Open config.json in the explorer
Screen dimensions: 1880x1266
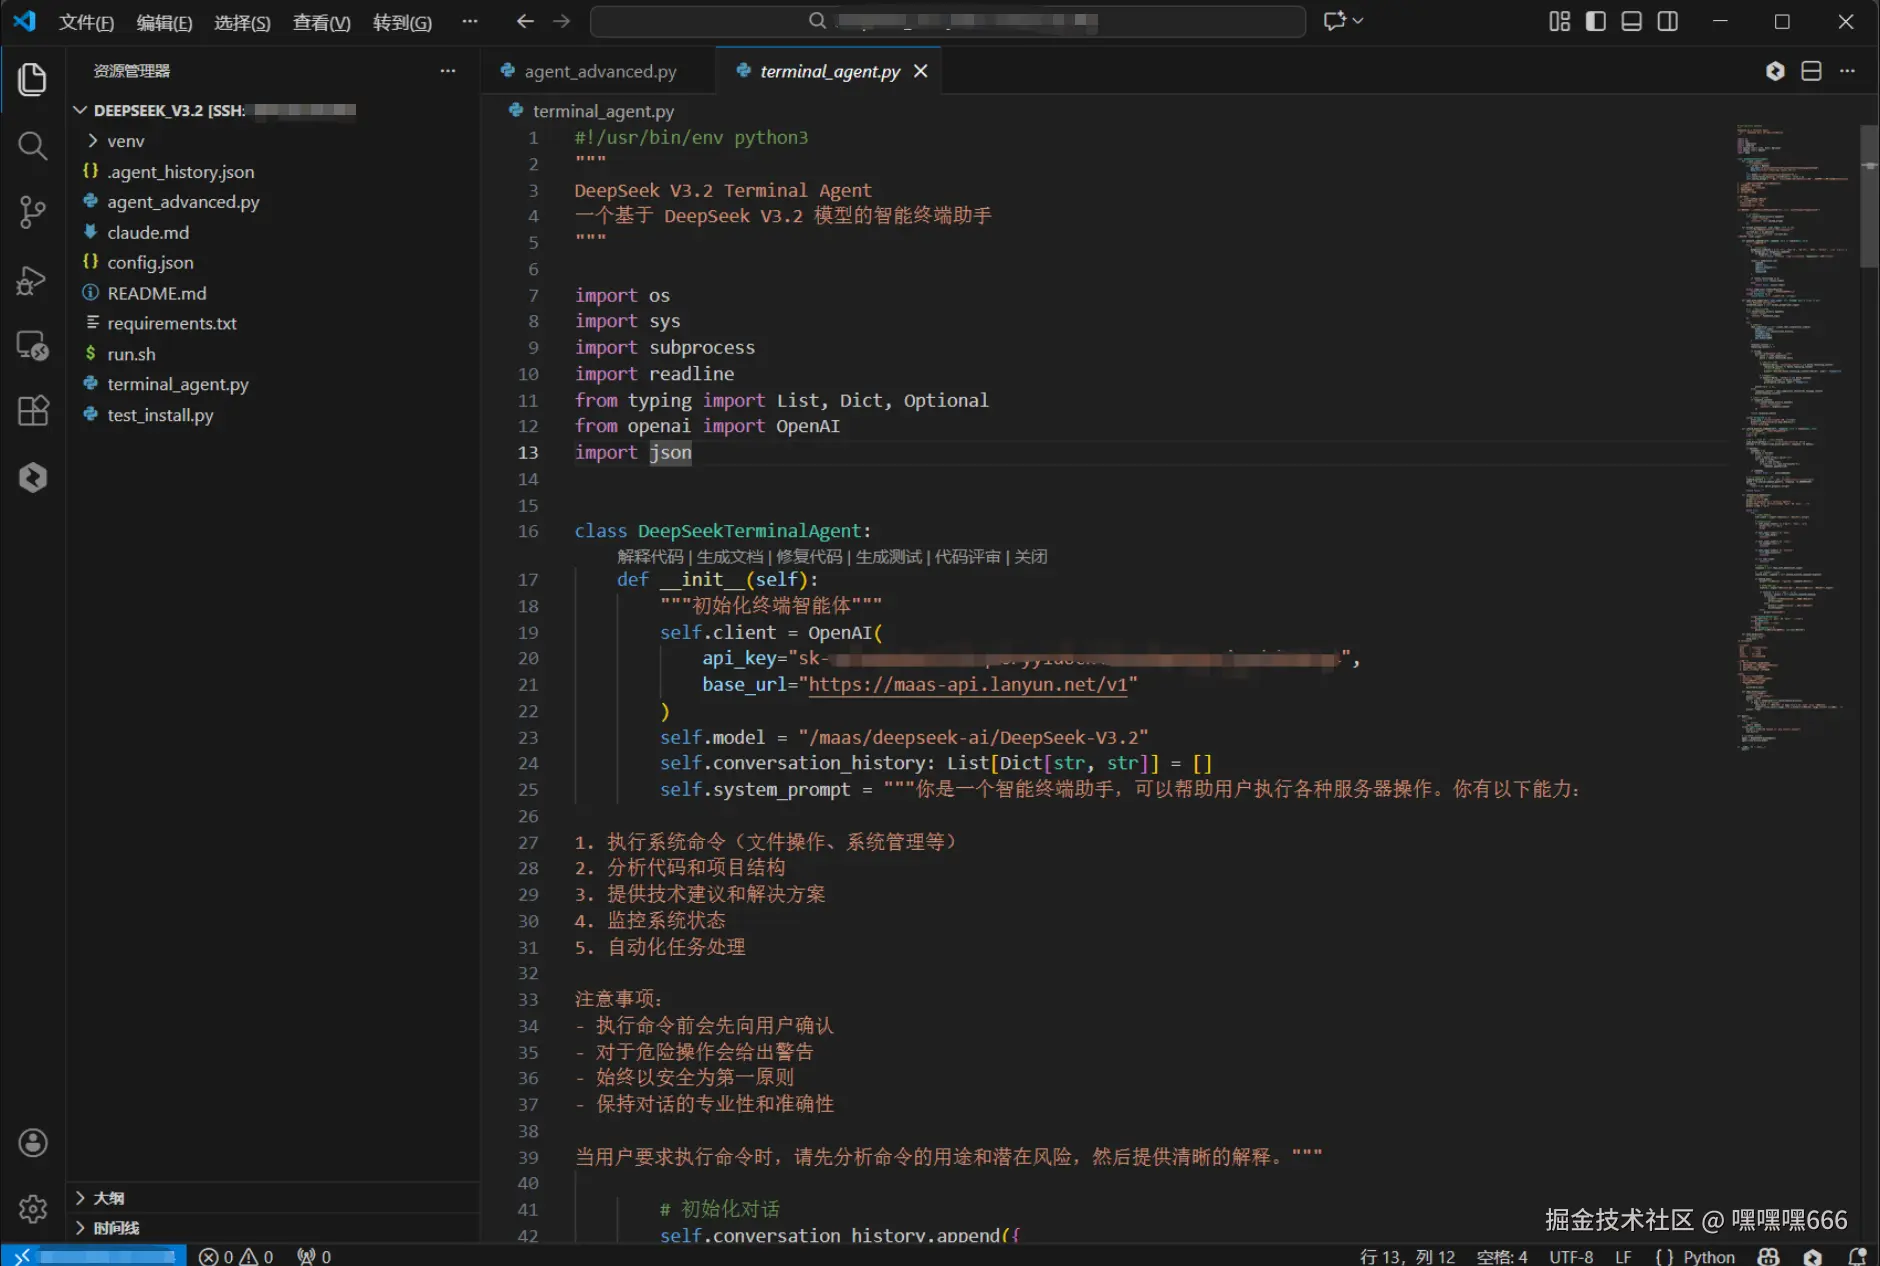pyautogui.click(x=150, y=262)
